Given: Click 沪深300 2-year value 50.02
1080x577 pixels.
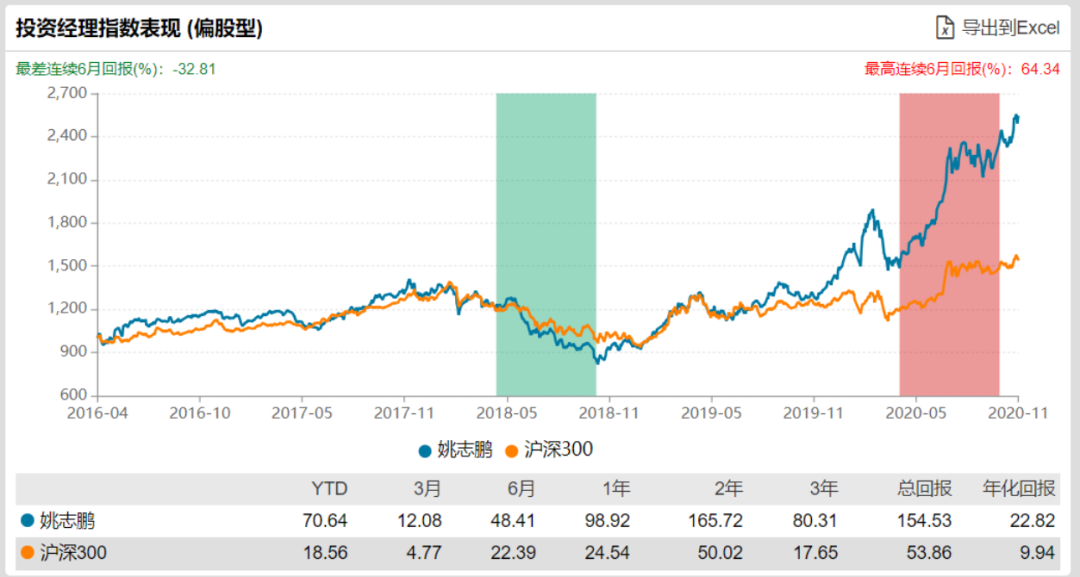Looking at the screenshot, I should (720, 553).
